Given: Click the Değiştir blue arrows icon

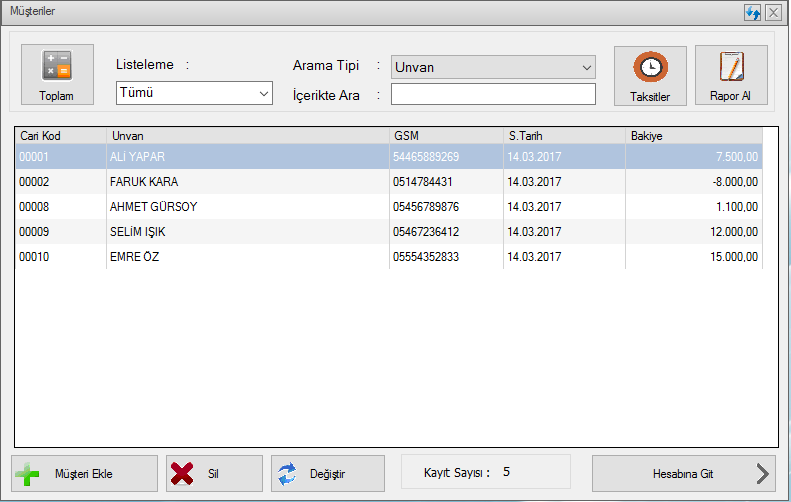Looking at the screenshot, I should pyautogui.click(x=288, y=473).
